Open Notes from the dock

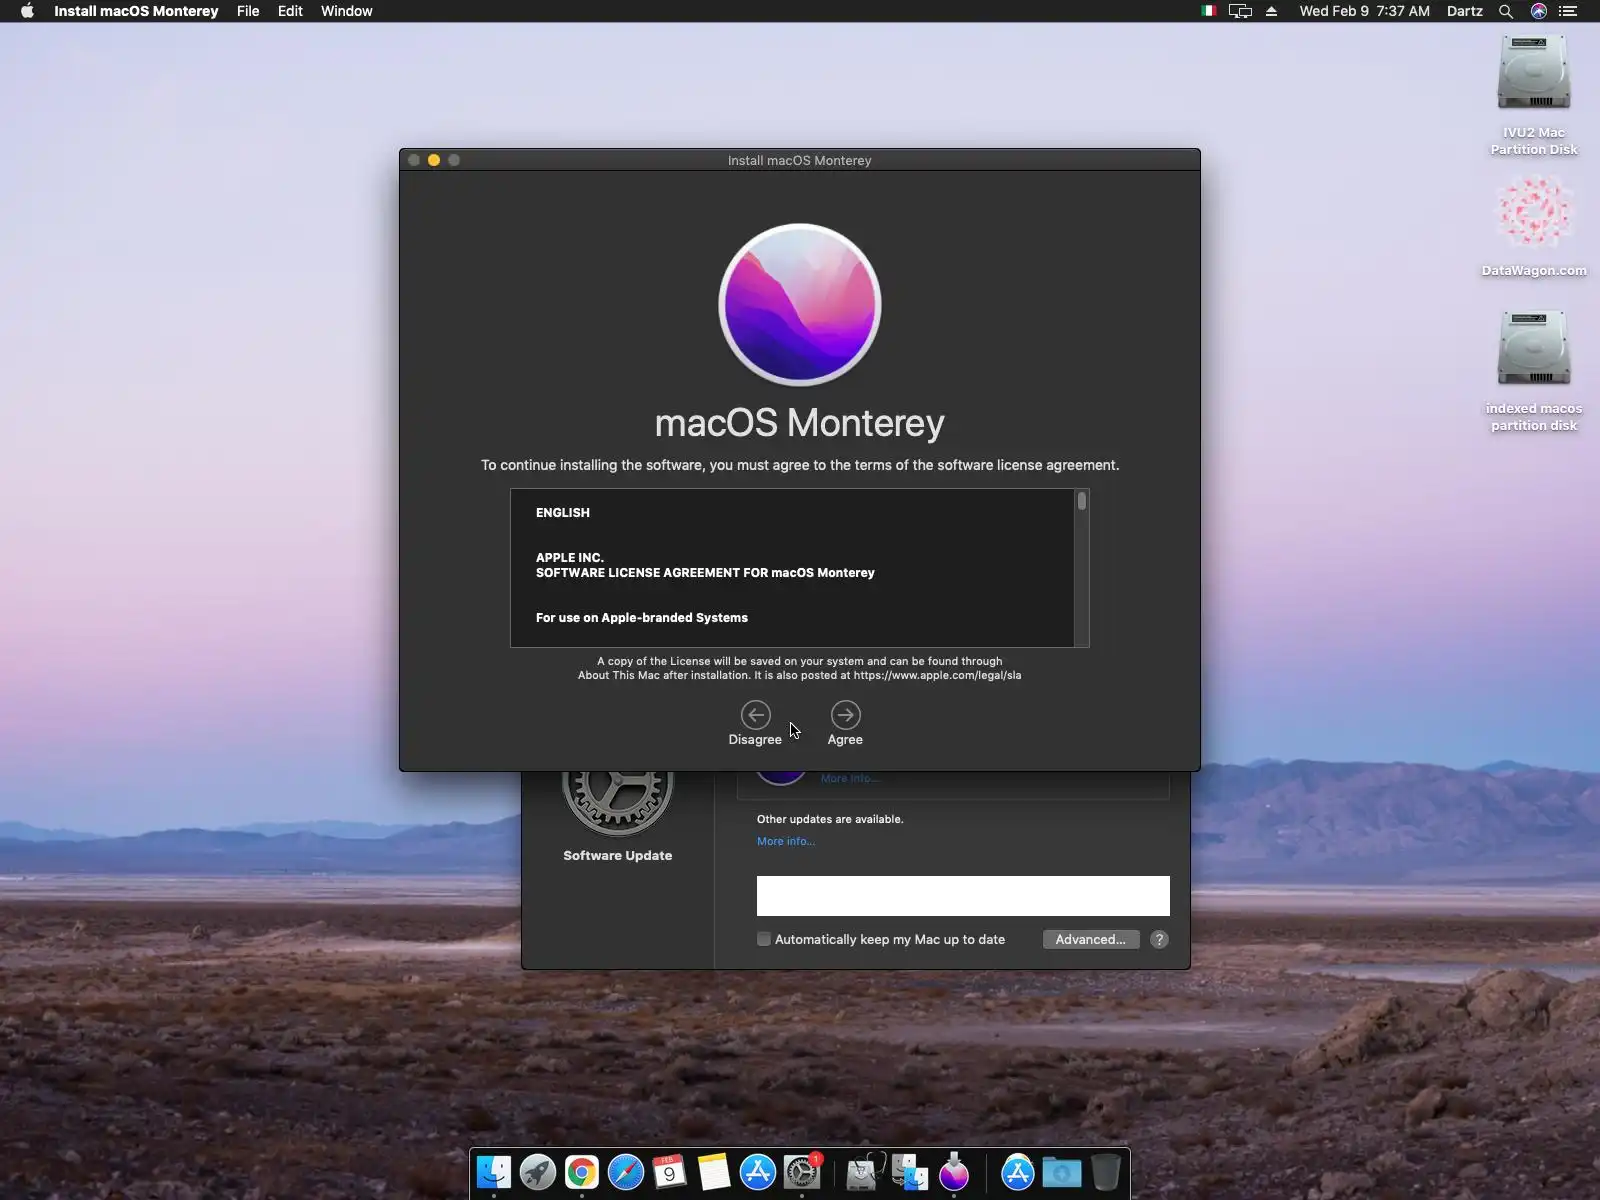(714, 1172)
